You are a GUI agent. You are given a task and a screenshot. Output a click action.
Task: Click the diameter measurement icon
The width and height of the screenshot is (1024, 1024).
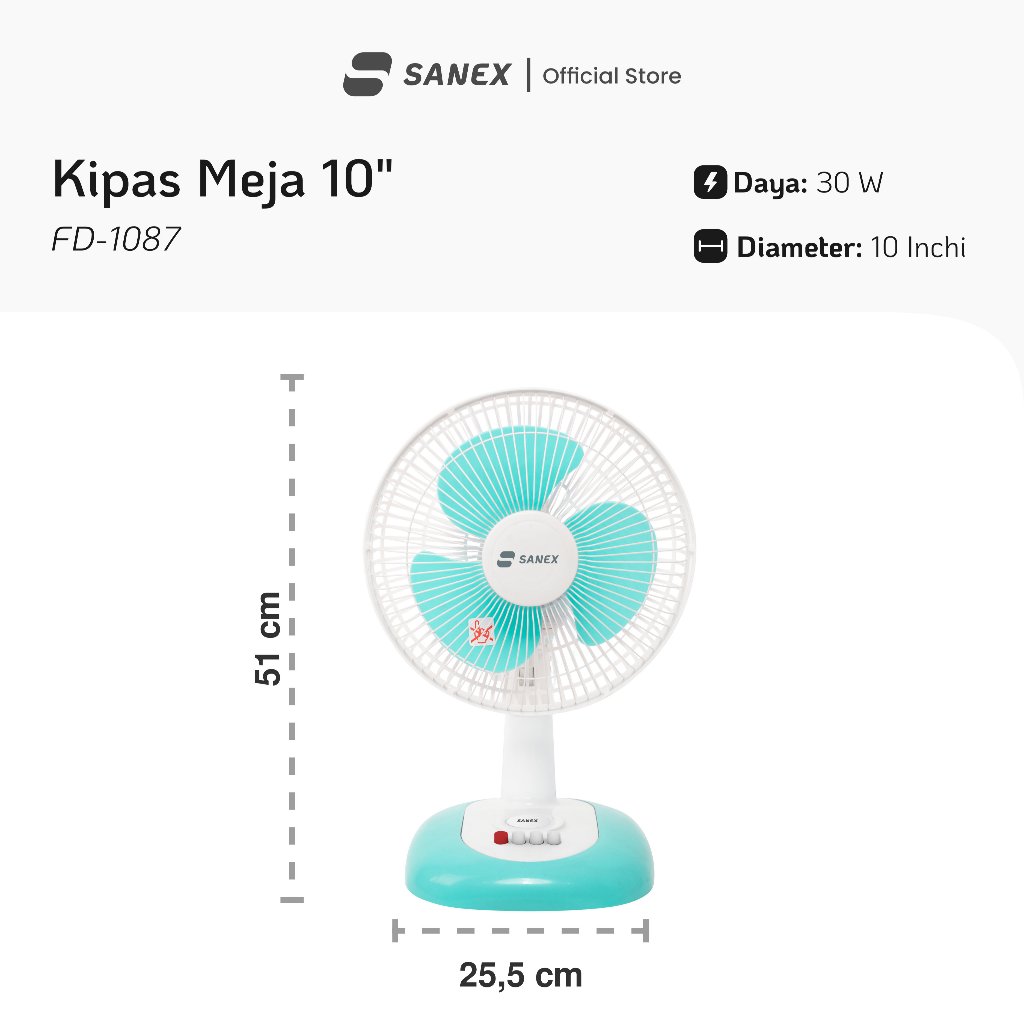coord(709,247)
